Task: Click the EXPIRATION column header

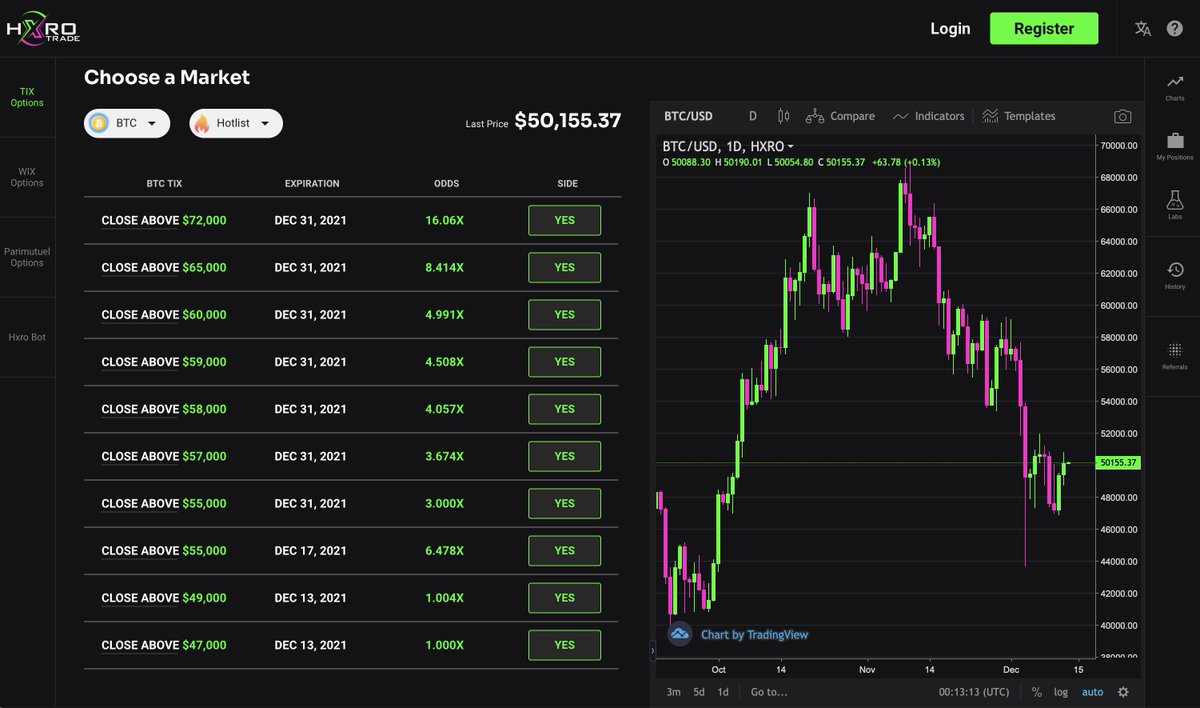Action: coord(312,184)
